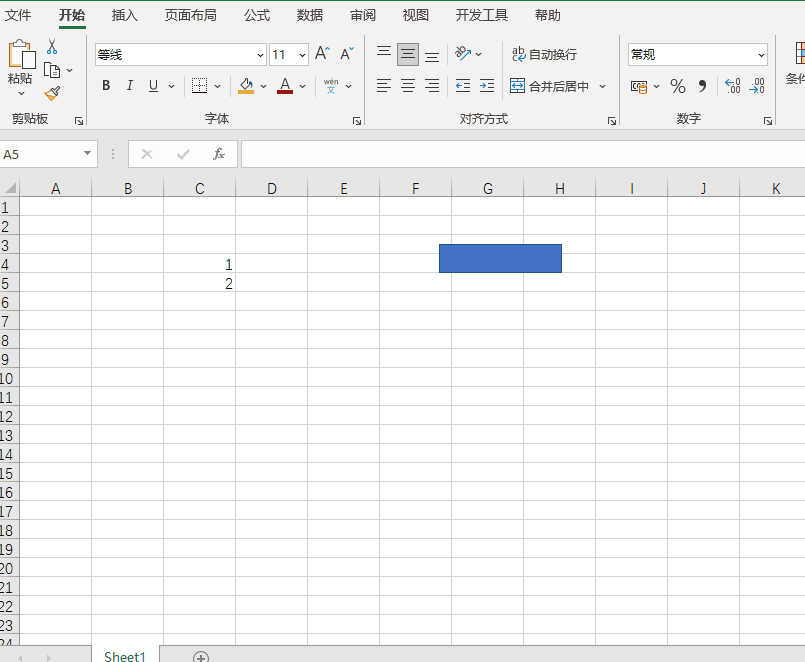Click the wén phonetic guide icon

point(331,86)
